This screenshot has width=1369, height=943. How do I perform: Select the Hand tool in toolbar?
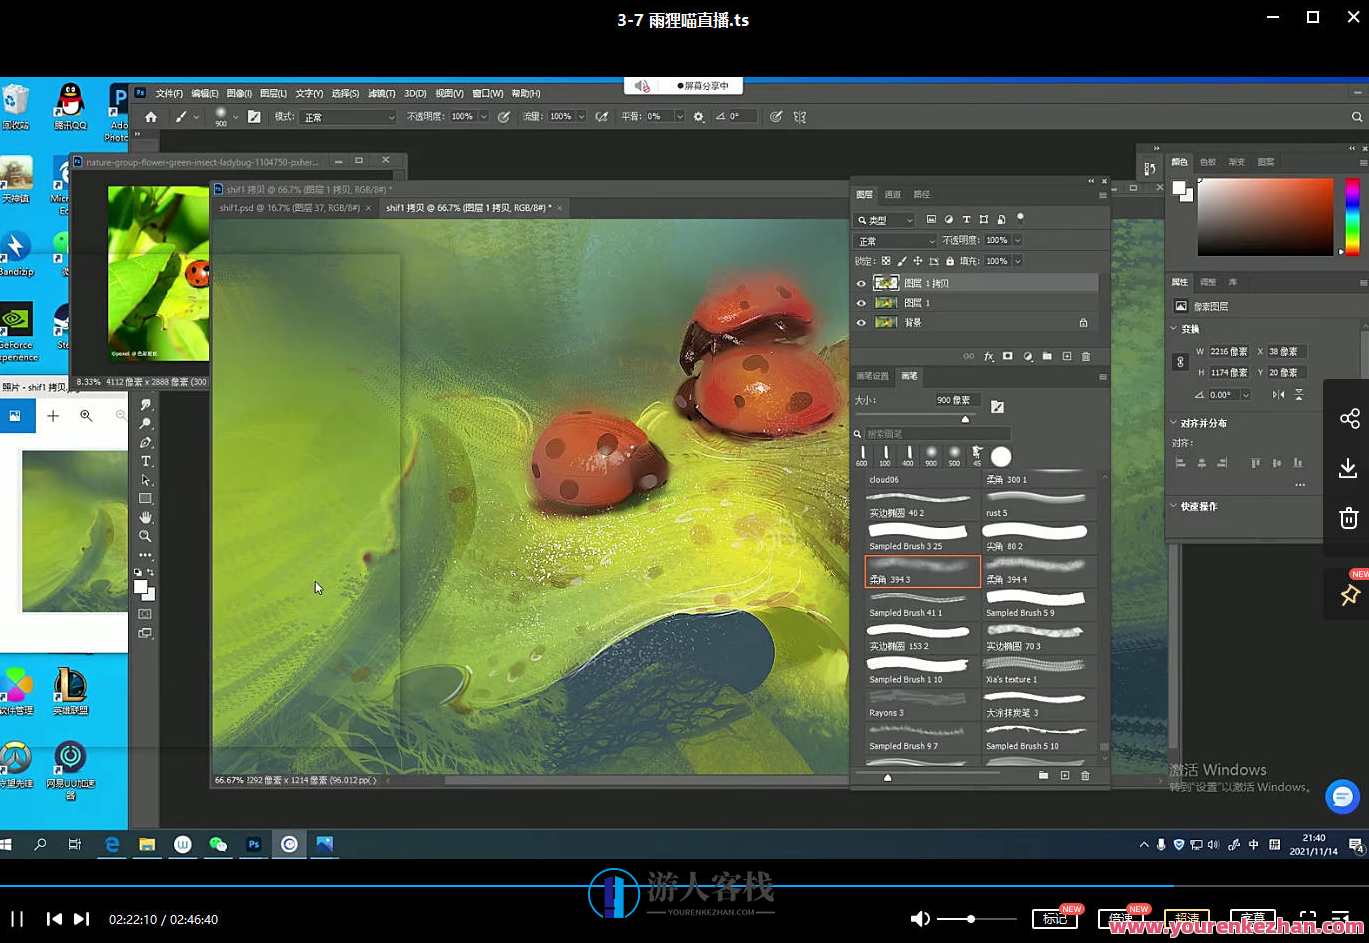click(x=146, y=517)
